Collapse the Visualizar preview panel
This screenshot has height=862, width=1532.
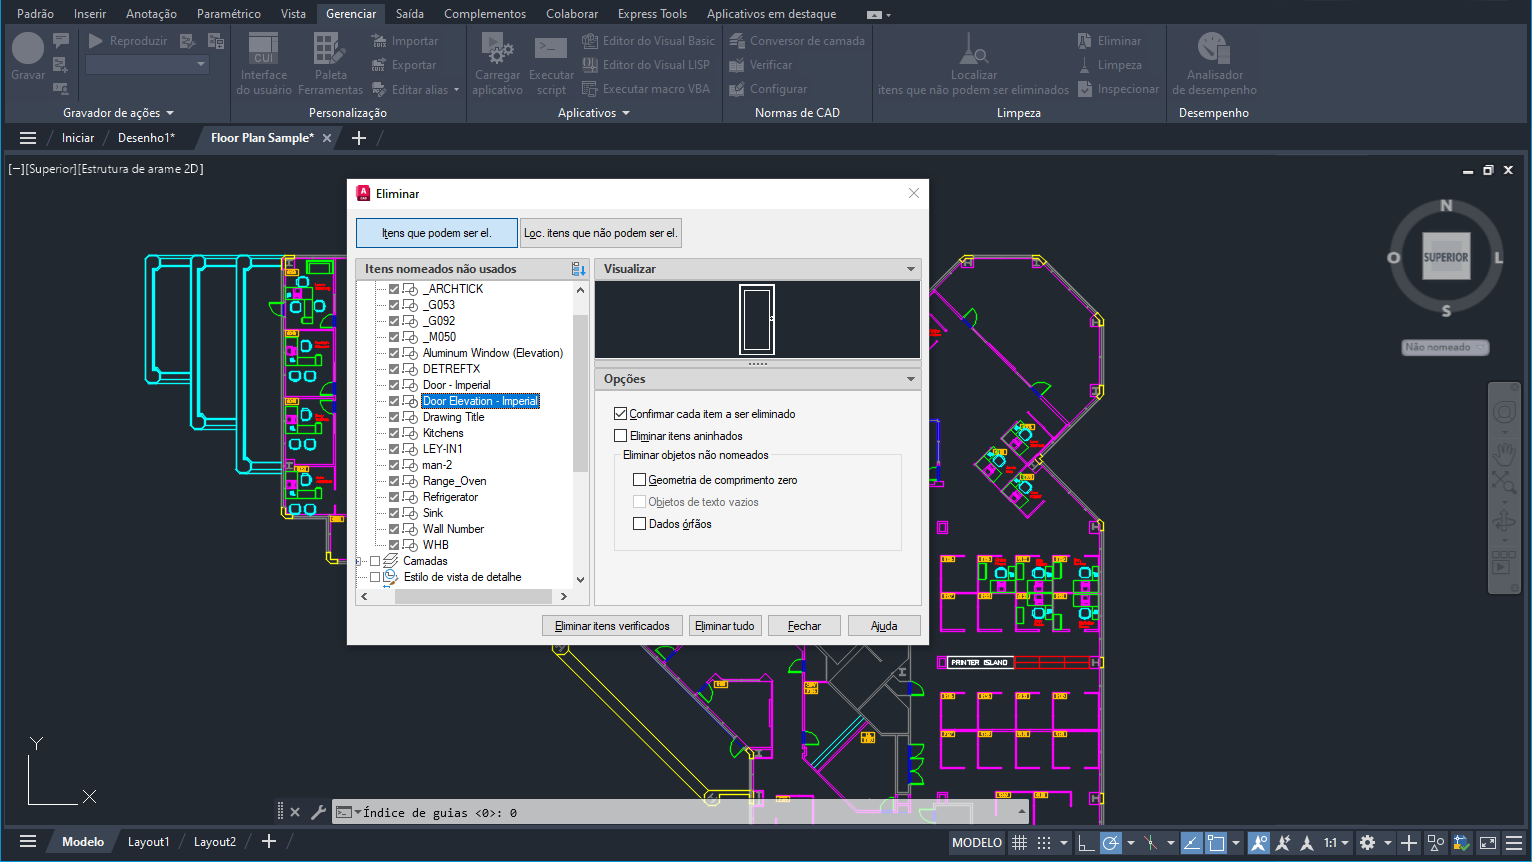(x=910, y=269)
